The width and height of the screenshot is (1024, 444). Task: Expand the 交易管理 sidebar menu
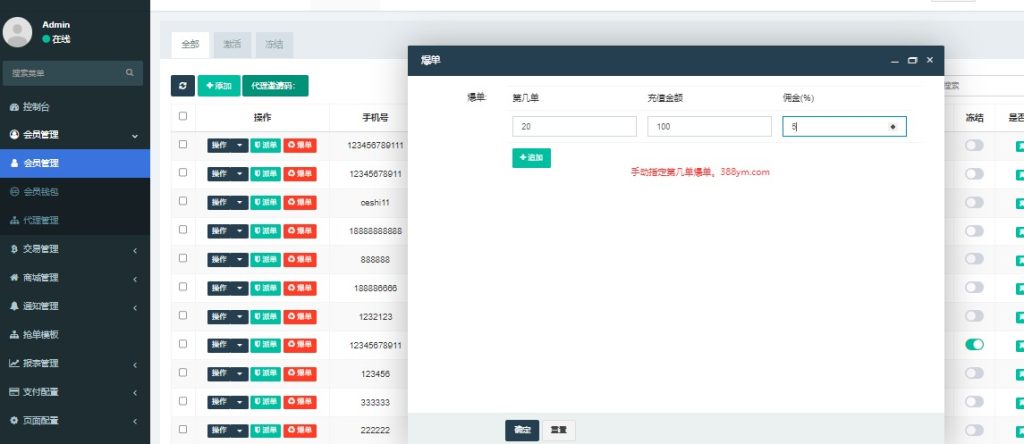point(75,249)
